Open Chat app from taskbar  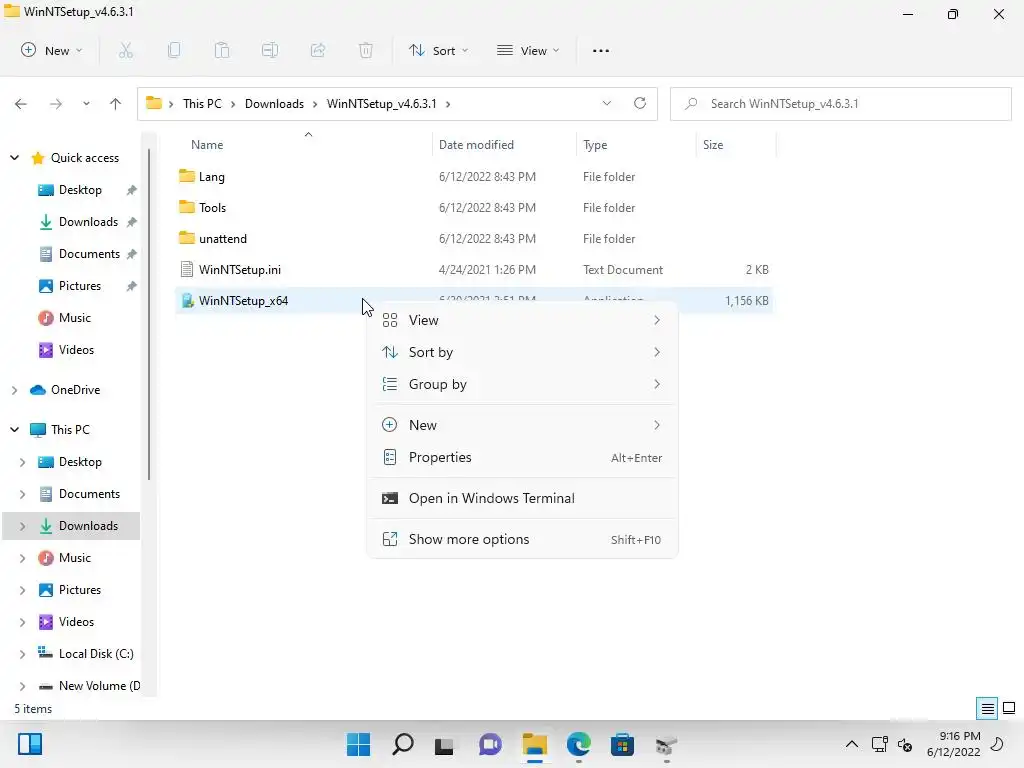(x=490, y=744)
